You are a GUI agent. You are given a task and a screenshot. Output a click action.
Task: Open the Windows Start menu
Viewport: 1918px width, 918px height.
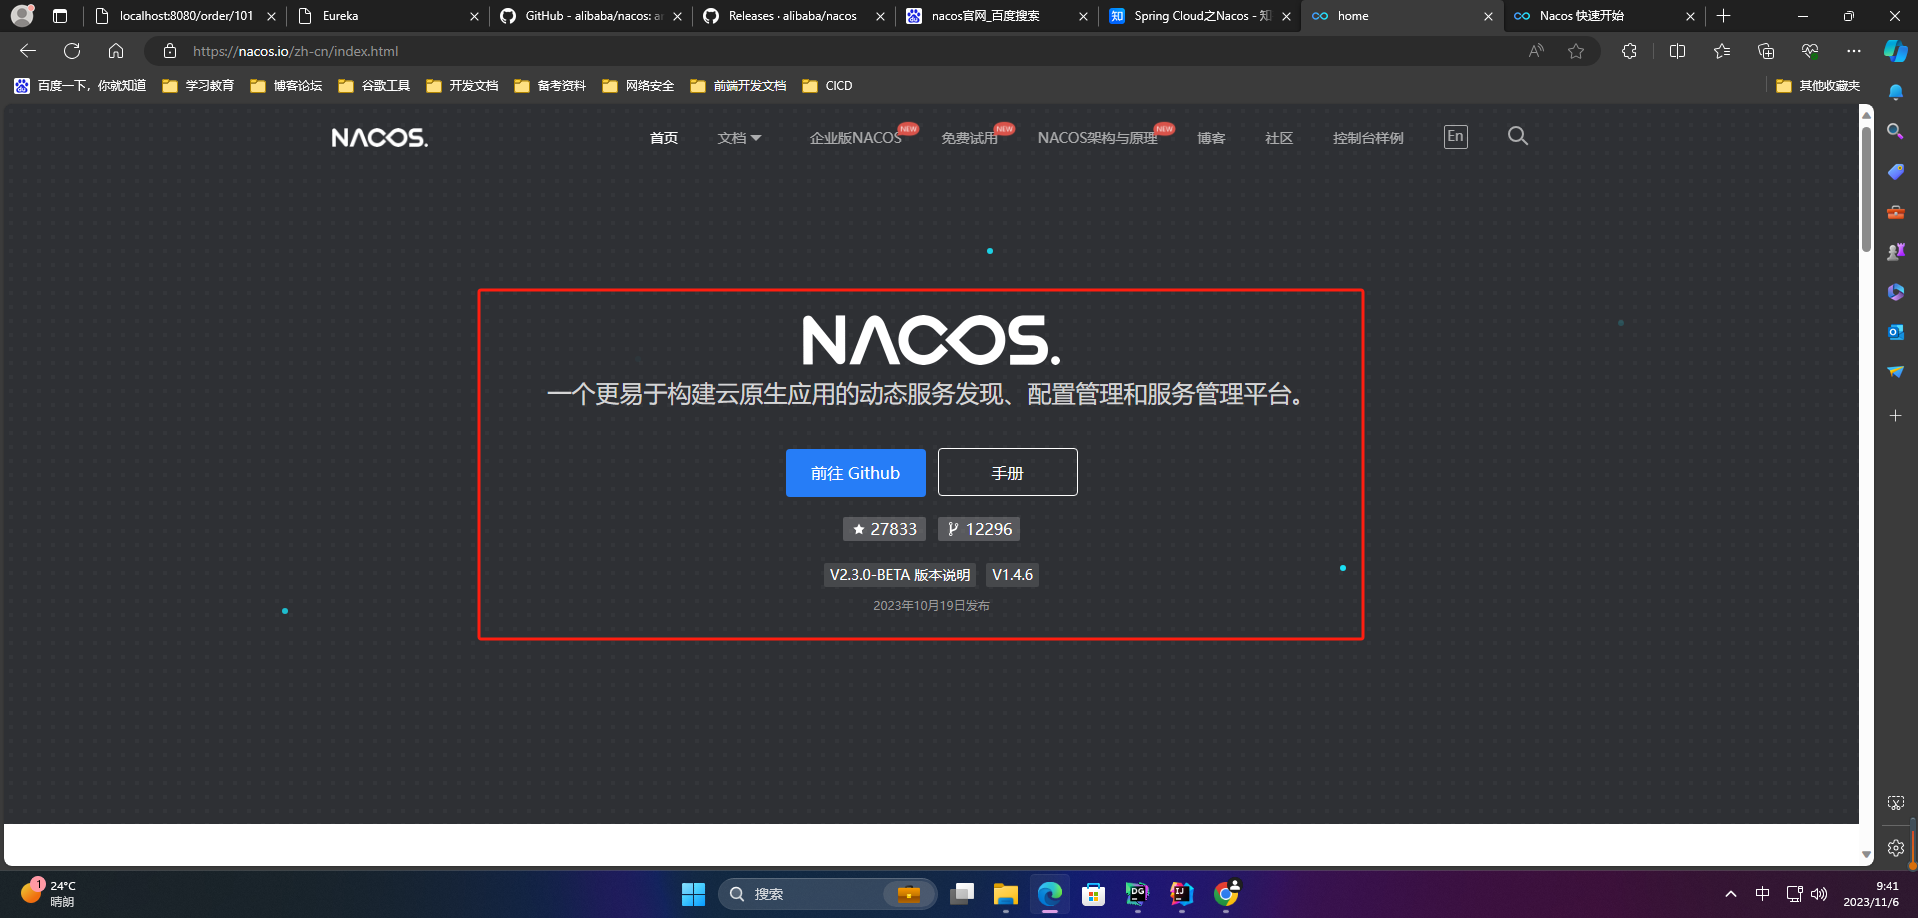(x=693, y=894)
